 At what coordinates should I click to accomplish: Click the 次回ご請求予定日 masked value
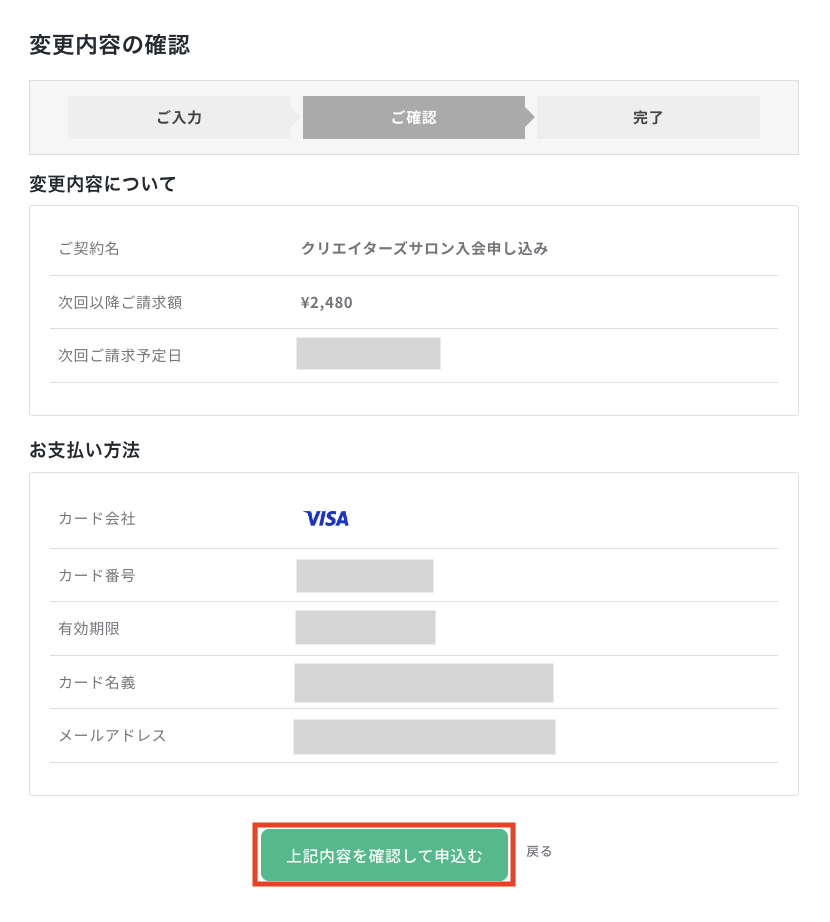point(368,353)
